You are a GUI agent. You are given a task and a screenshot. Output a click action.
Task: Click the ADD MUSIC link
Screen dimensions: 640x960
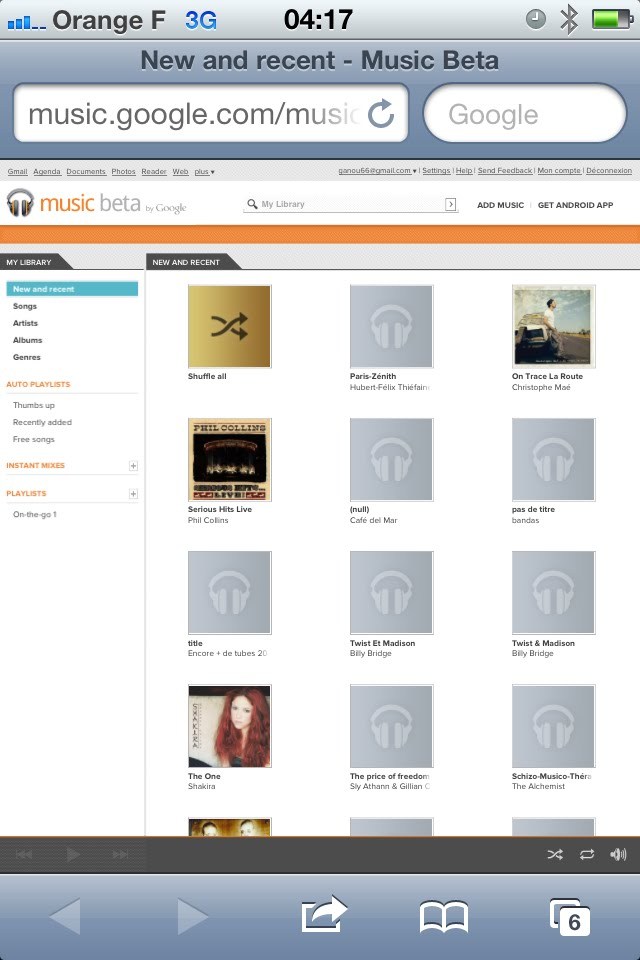coord(500,205)
